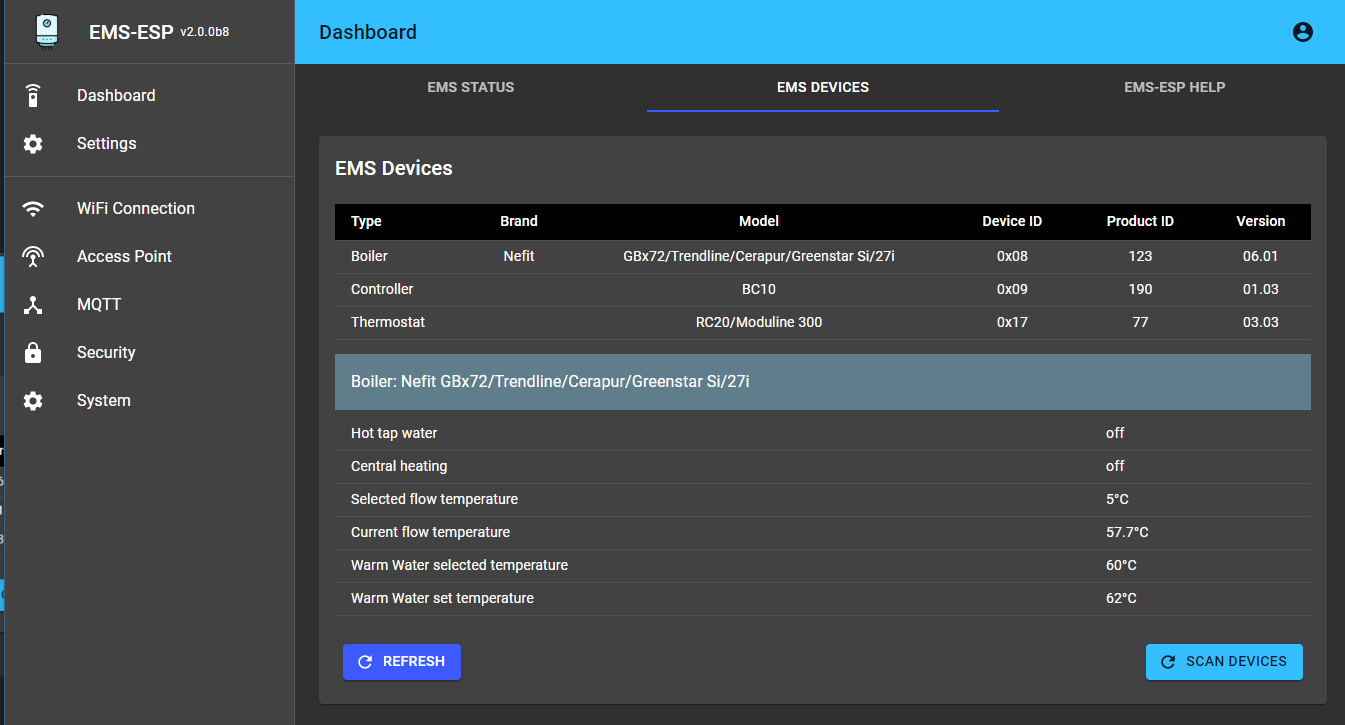The image size is (1345, 725).
Task: Open the user account profile icon
Action: [1302, 32]
